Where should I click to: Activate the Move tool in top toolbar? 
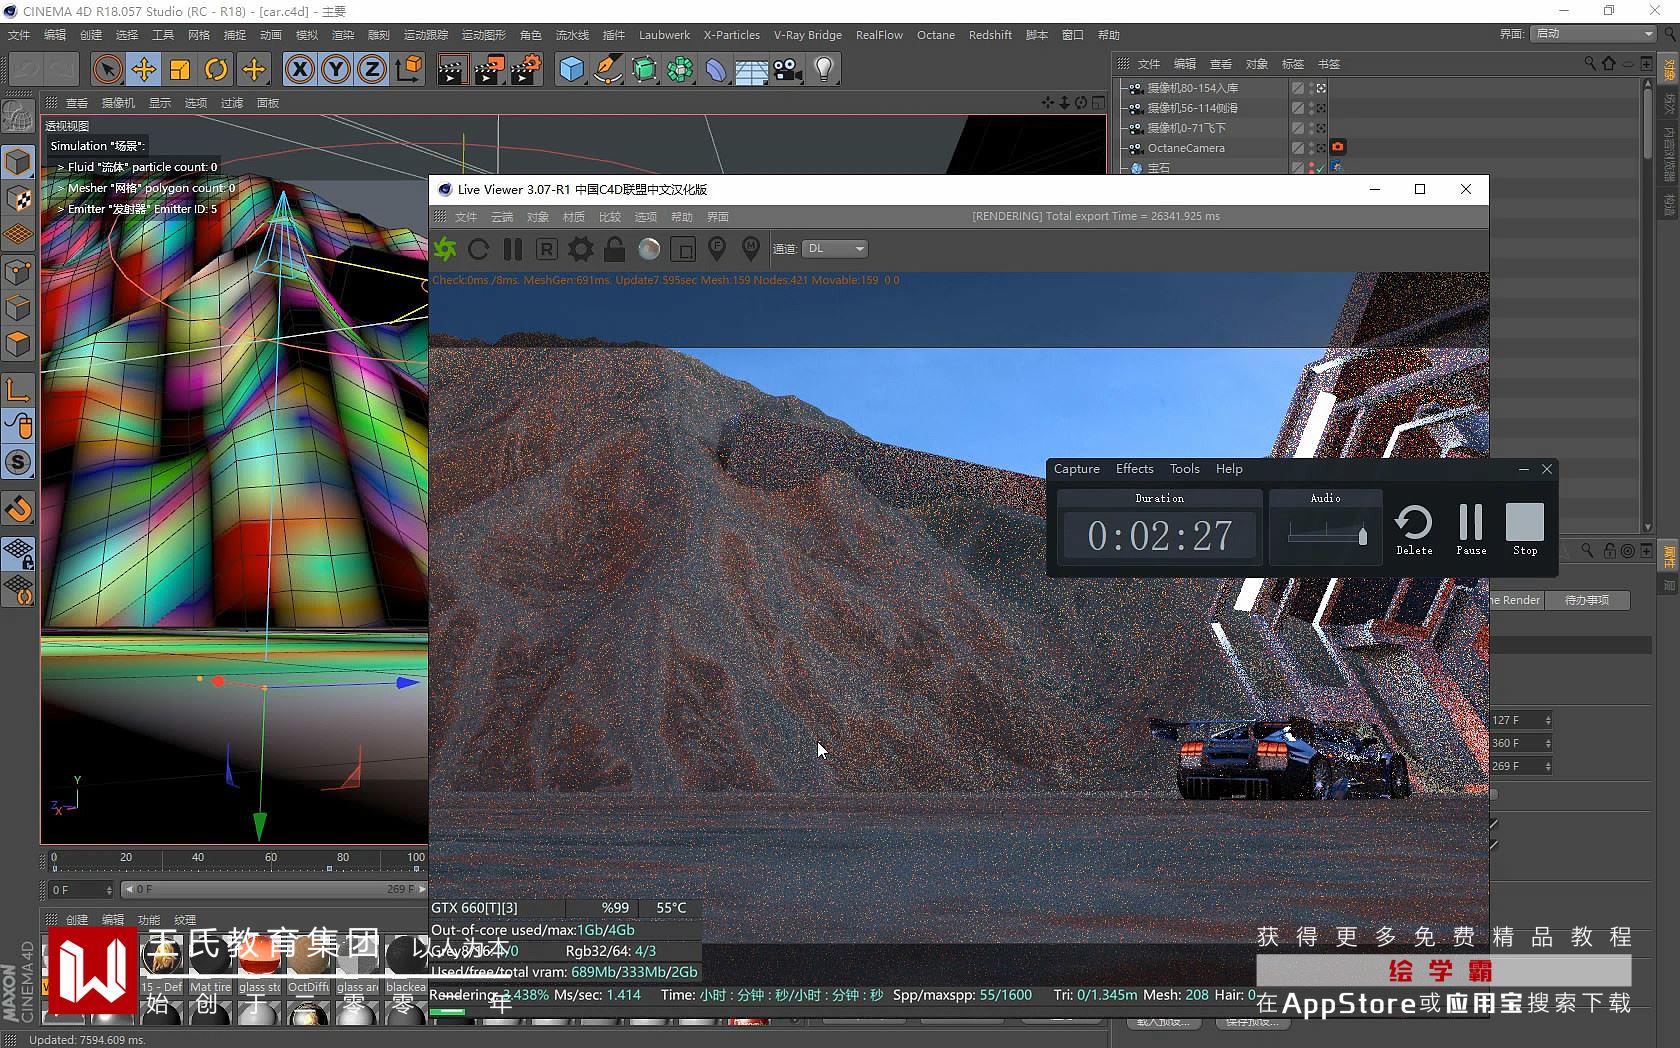144,69
